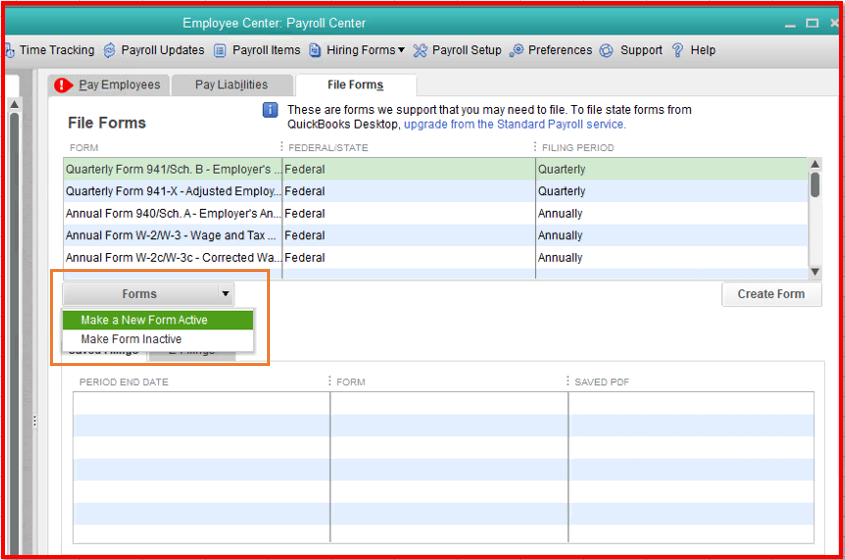The width and height of the screenshot is (845, 560).
Task: Click the Create Form button
Action: (771, 294)
